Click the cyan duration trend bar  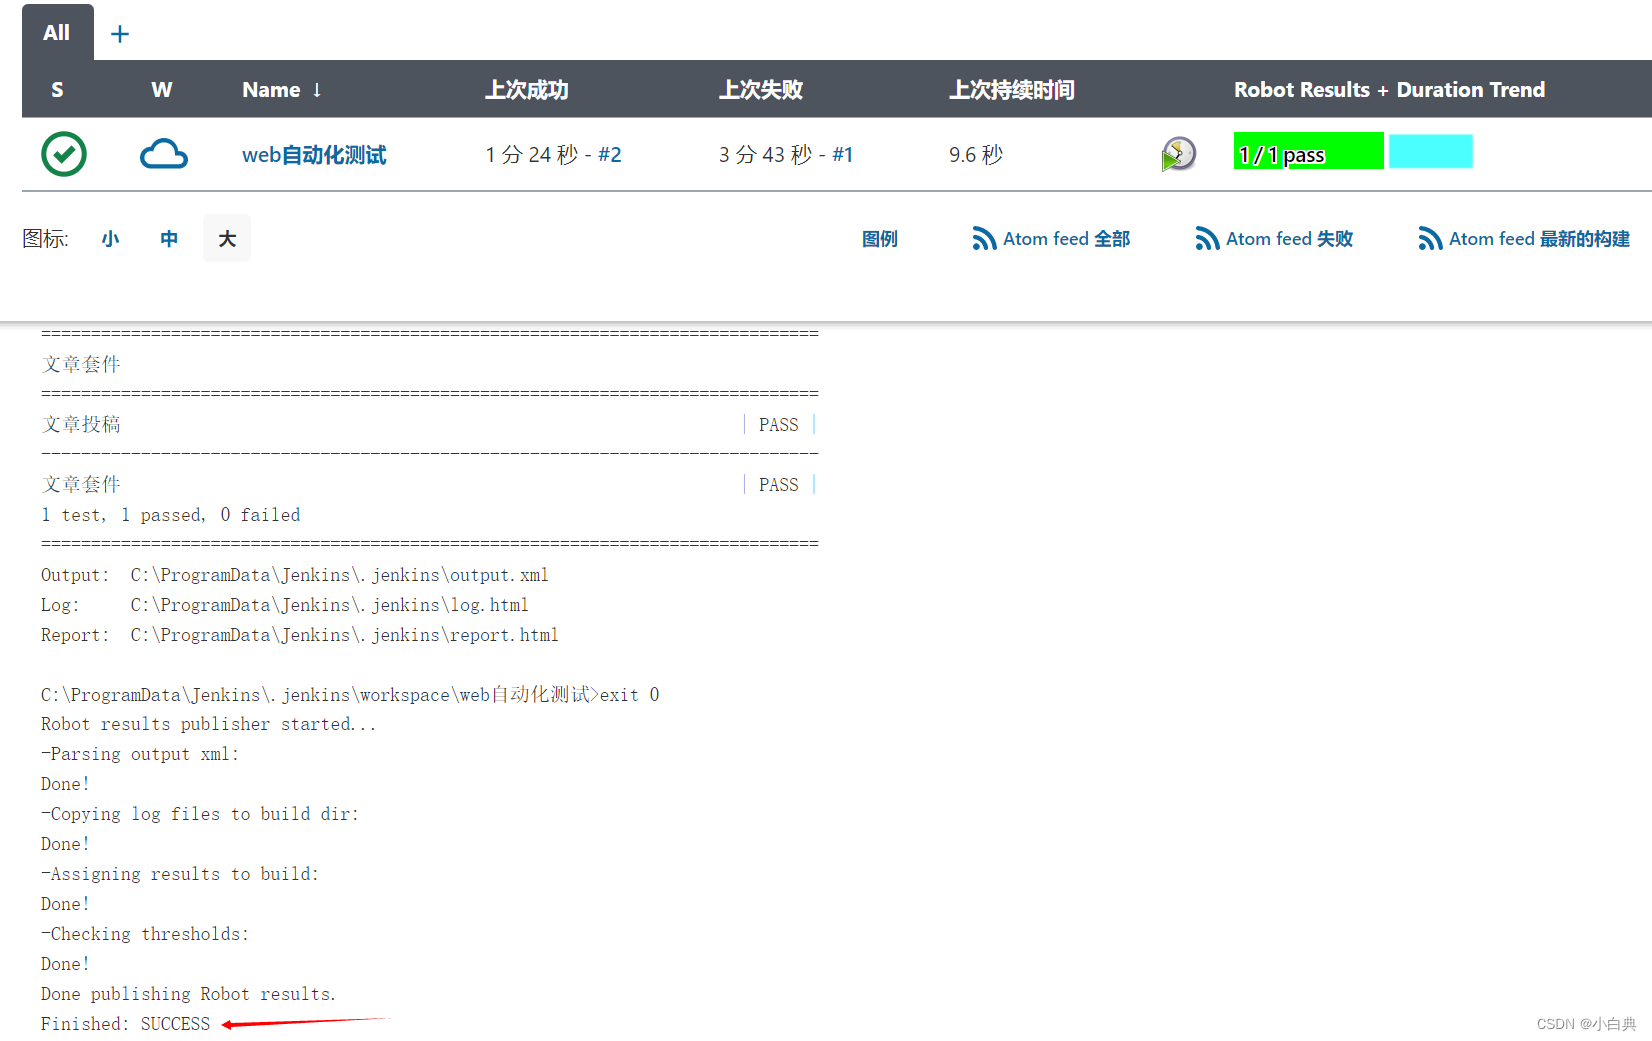1431,151
